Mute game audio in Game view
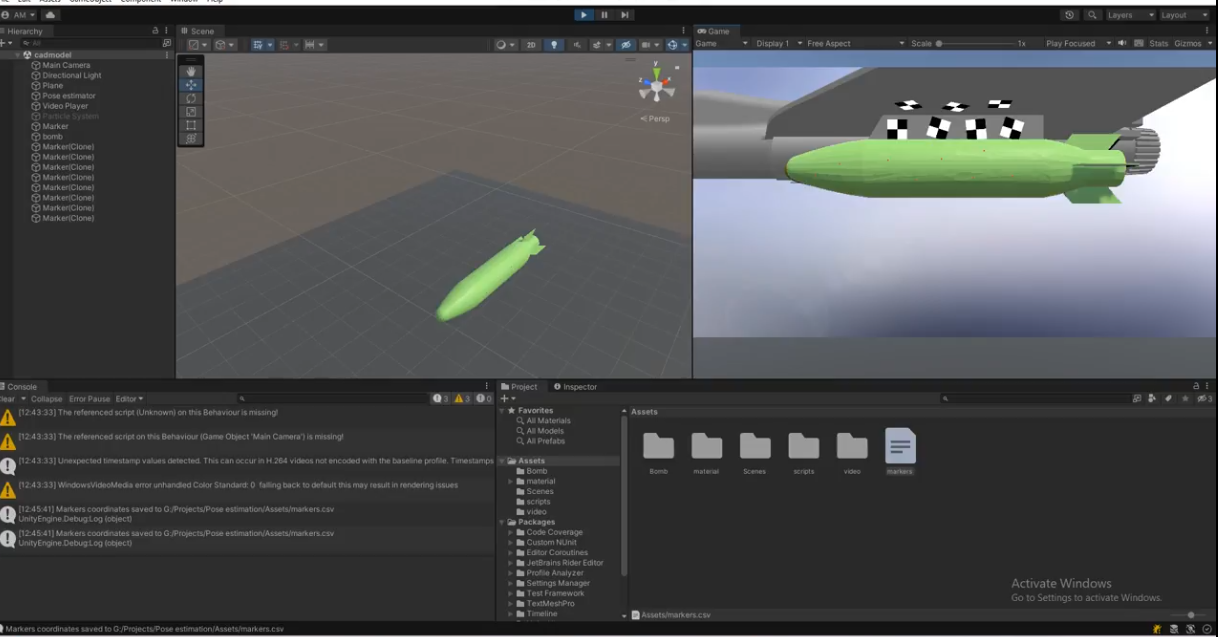1218x637 pixels. pyautogui.click(x=1122, y=44)
